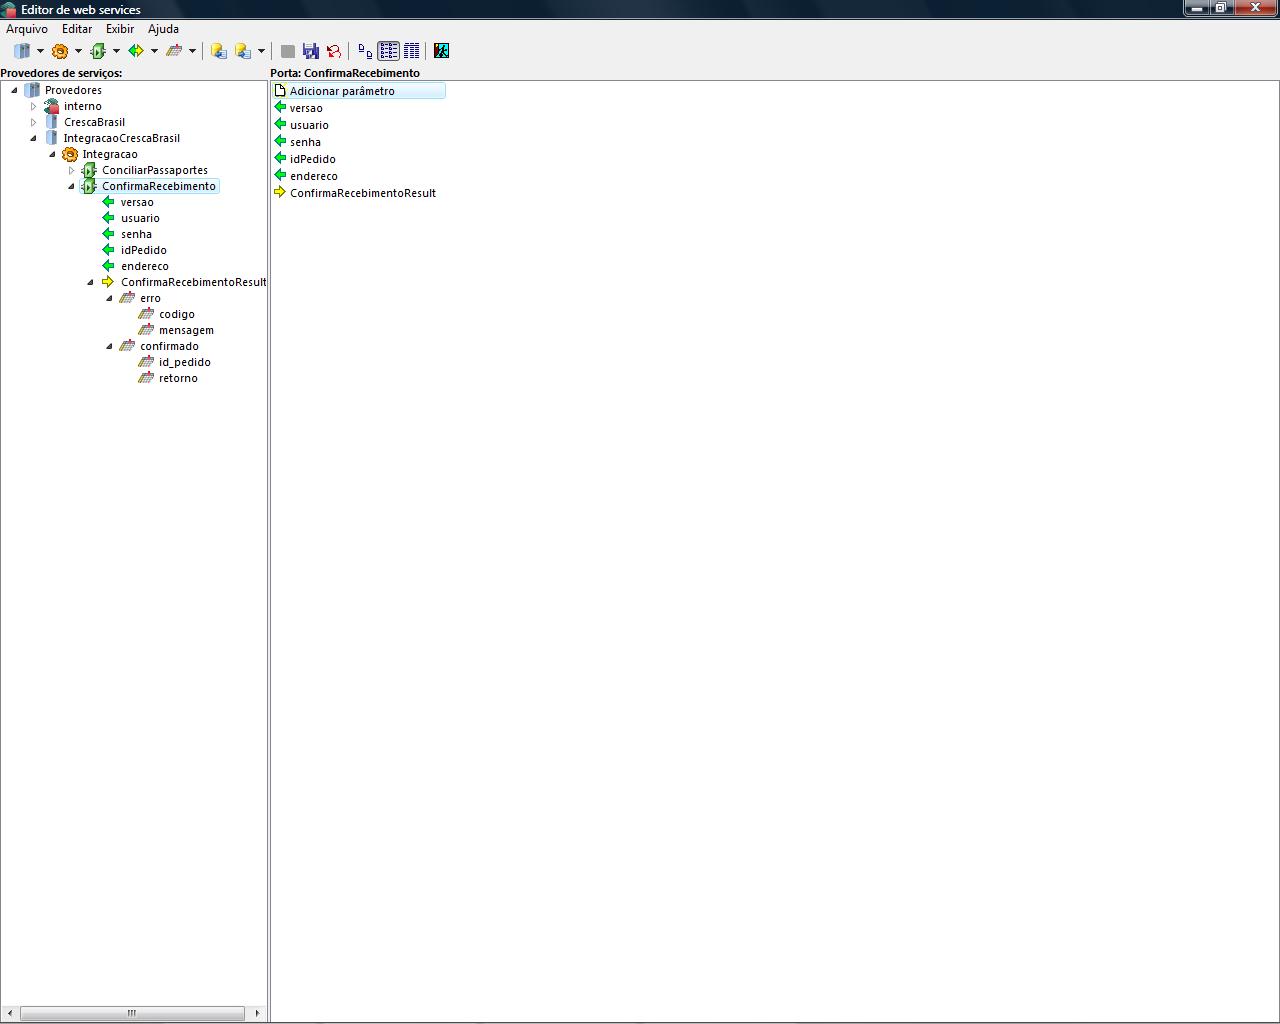Save using the floppy disk icon

click(x=311, y=51)
